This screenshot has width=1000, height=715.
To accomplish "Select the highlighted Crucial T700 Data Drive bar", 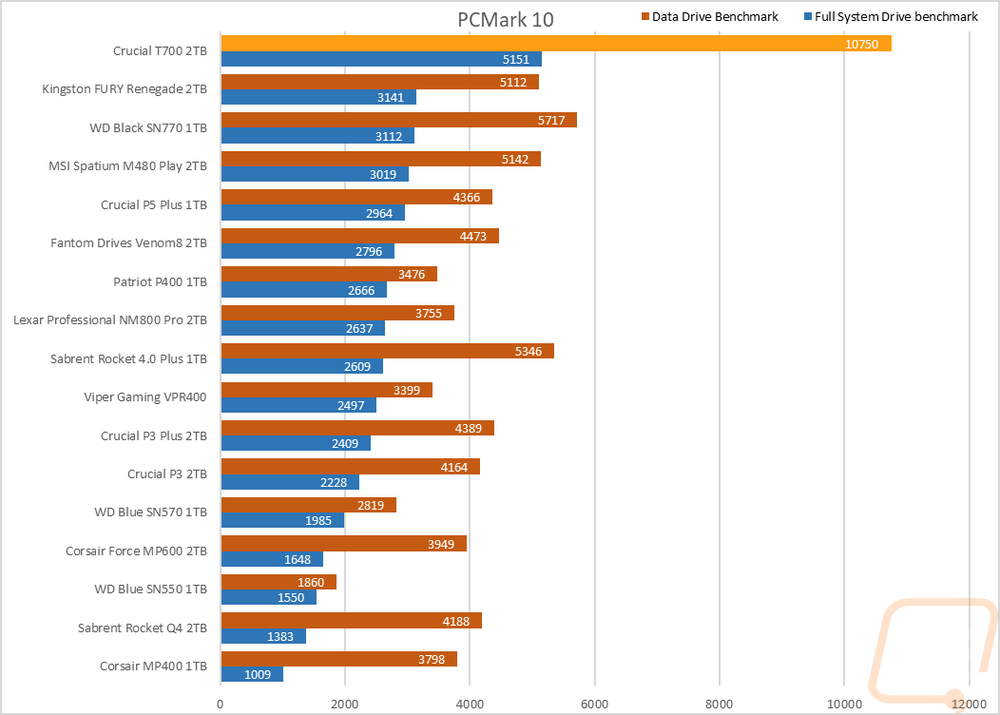I will [556, 43].
